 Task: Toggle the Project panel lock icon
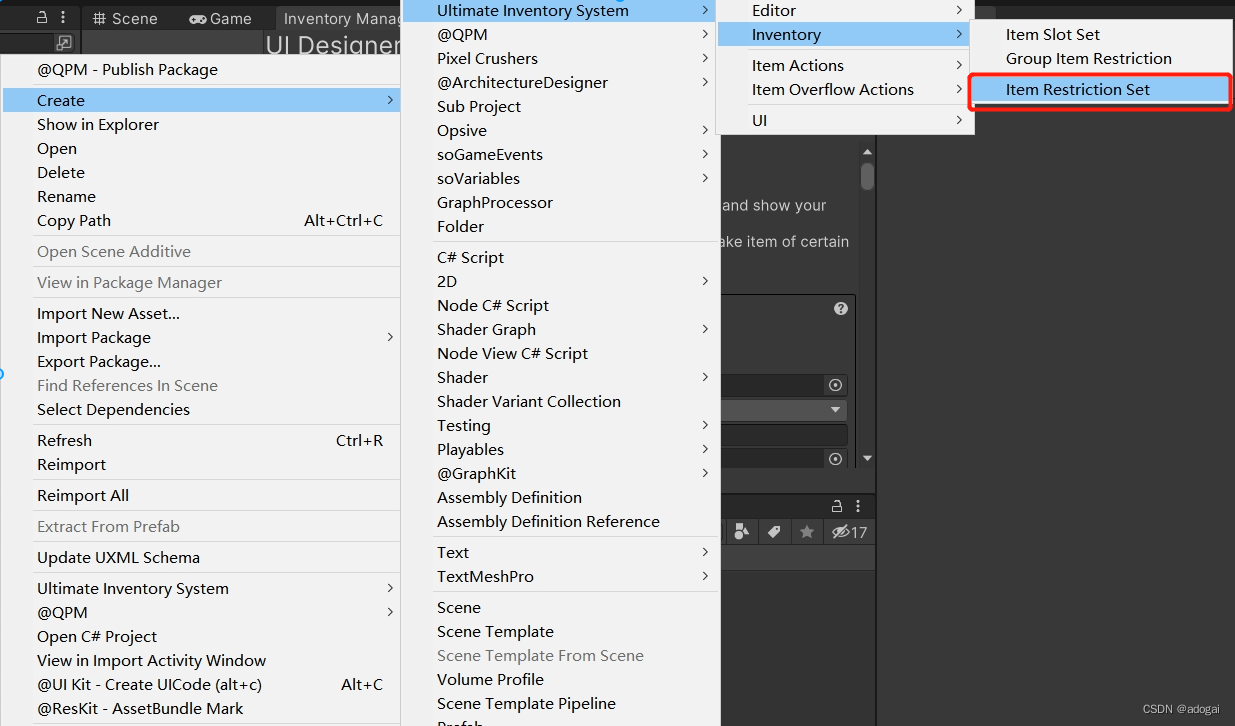coord(838,506)
